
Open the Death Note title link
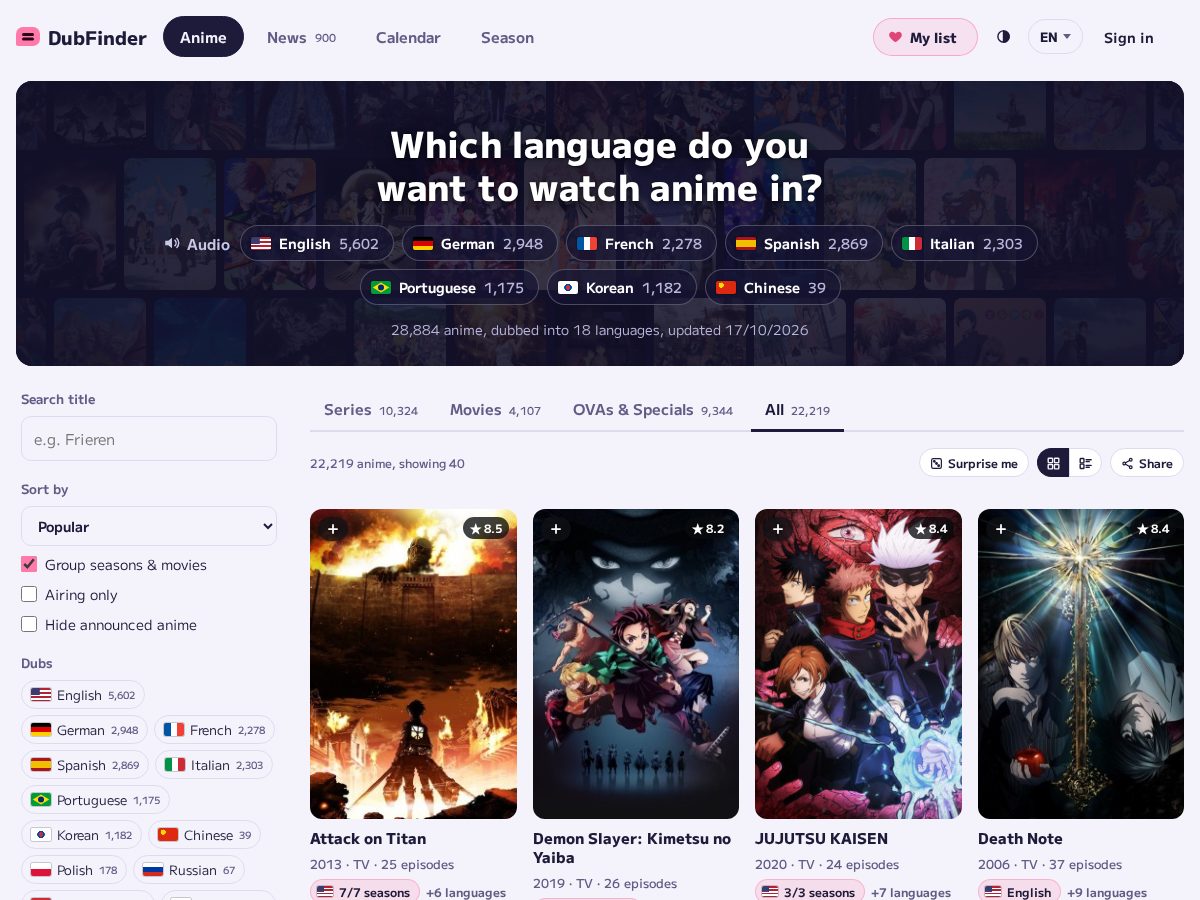pos(1020,838)
